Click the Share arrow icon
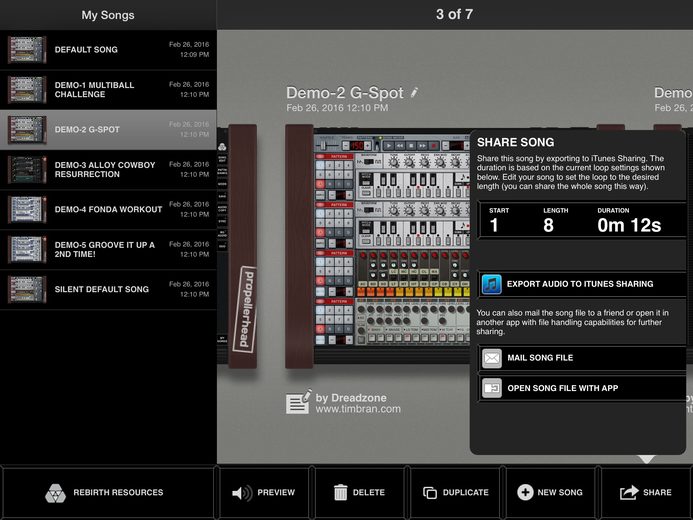Image resolution: width=693 pixels, height=520 pixels. [629, 492]
